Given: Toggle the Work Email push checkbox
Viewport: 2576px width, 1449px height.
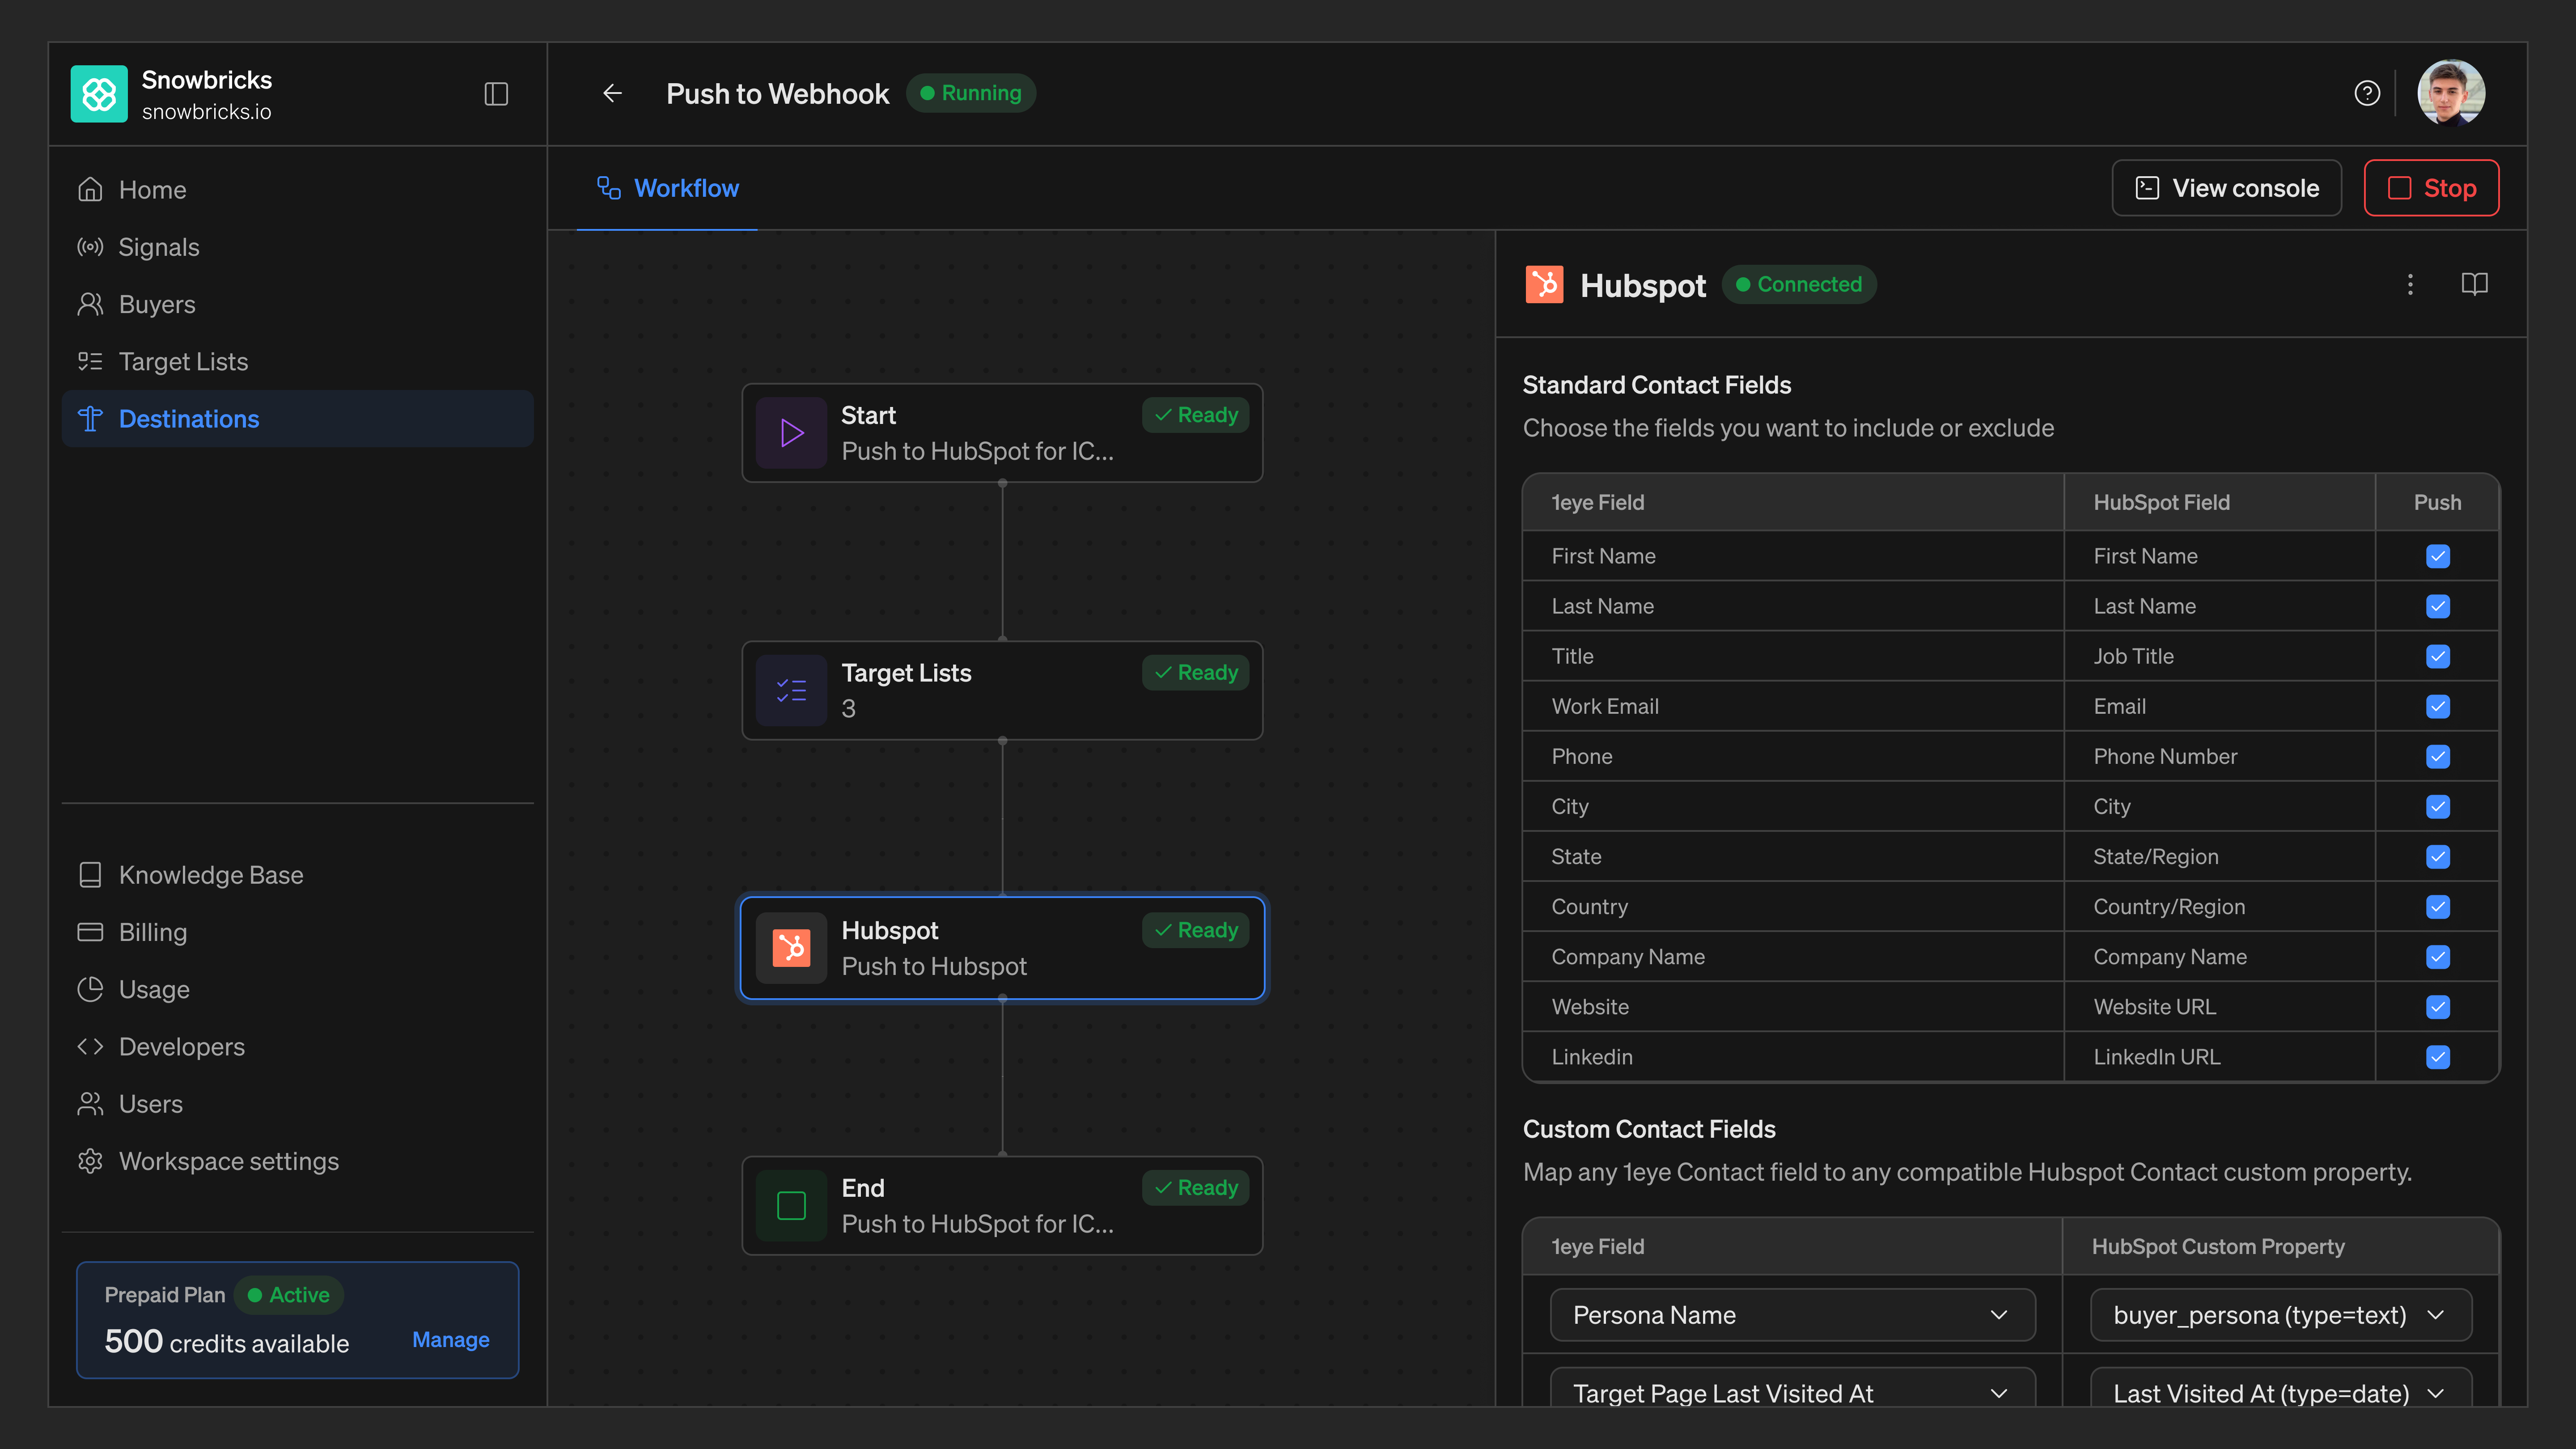Looking at the screenshot, I should pos(2438,707).
